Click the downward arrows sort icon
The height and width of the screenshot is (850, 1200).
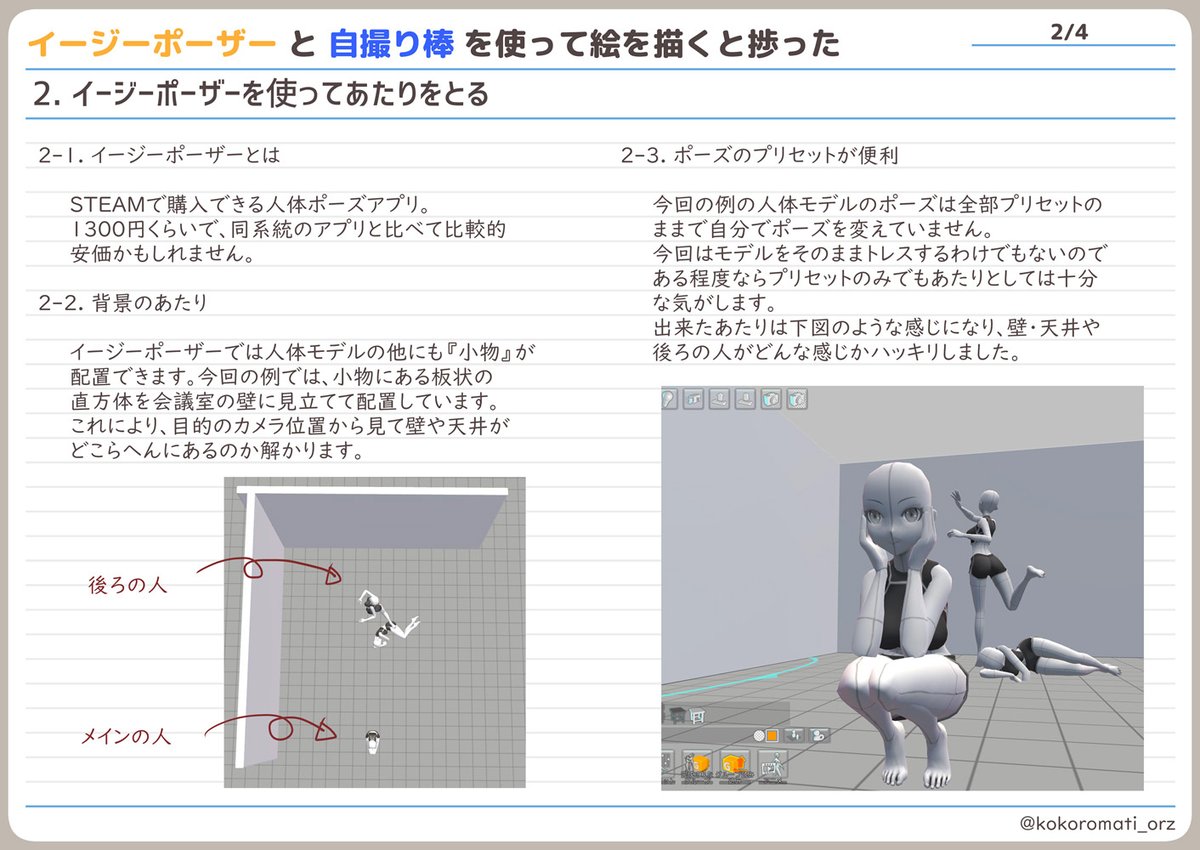[x=794, y=735]
